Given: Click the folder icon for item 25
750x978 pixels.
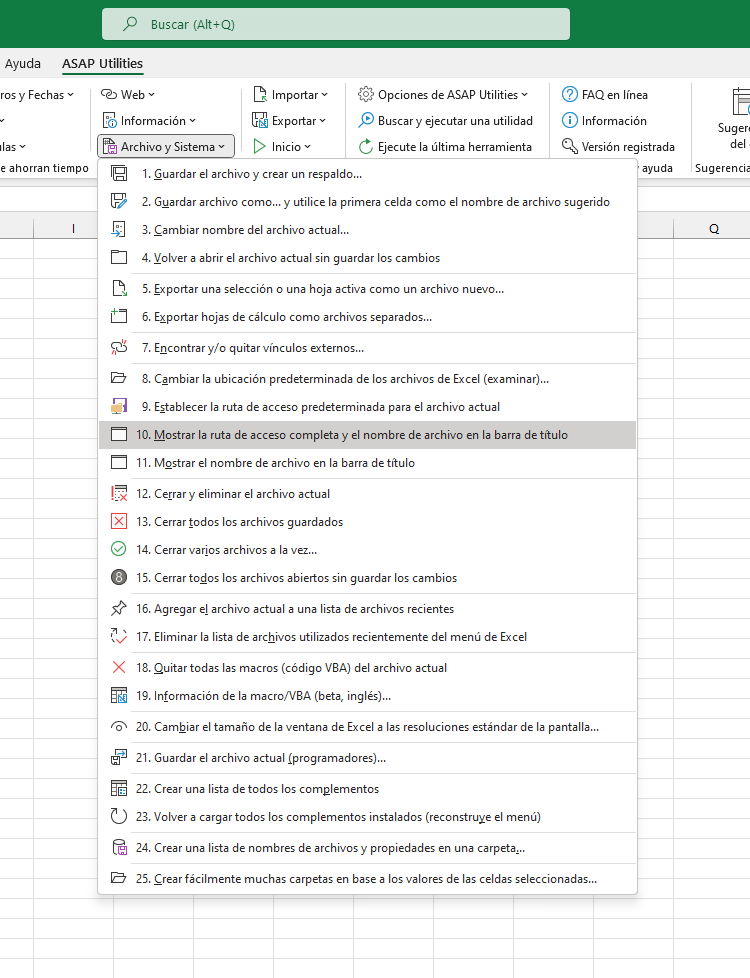Looking at the screenshot, I should [x=119, y=878].
